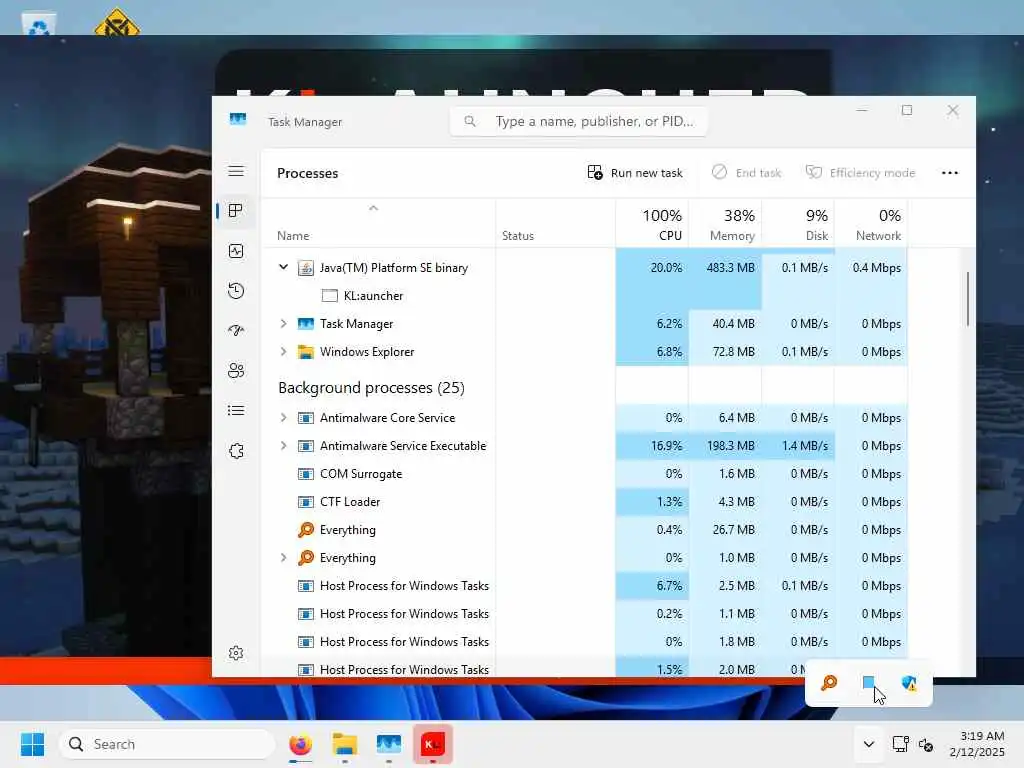Open the Startup apps sidebar icon
The height and width of the screenshot is (768, 1024).
pyautogui.click(x=236, y=330)
